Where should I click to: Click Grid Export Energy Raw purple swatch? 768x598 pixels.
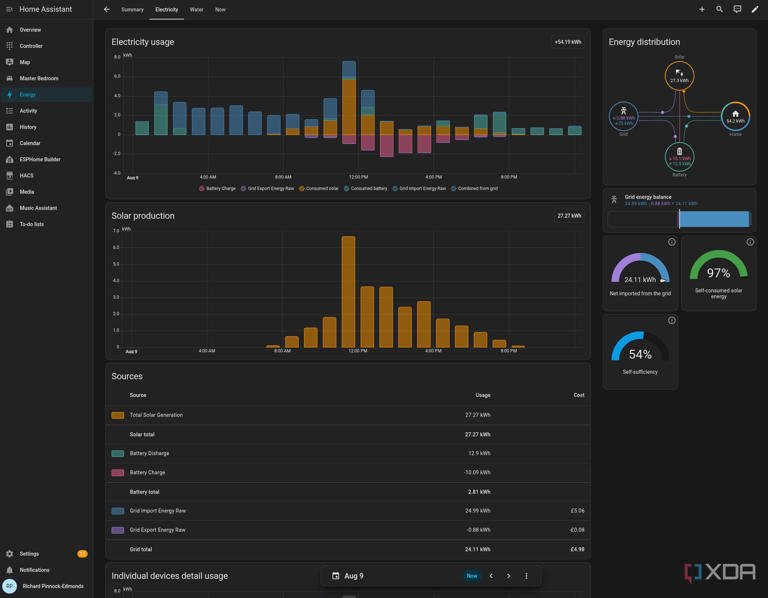coord(118,530)
